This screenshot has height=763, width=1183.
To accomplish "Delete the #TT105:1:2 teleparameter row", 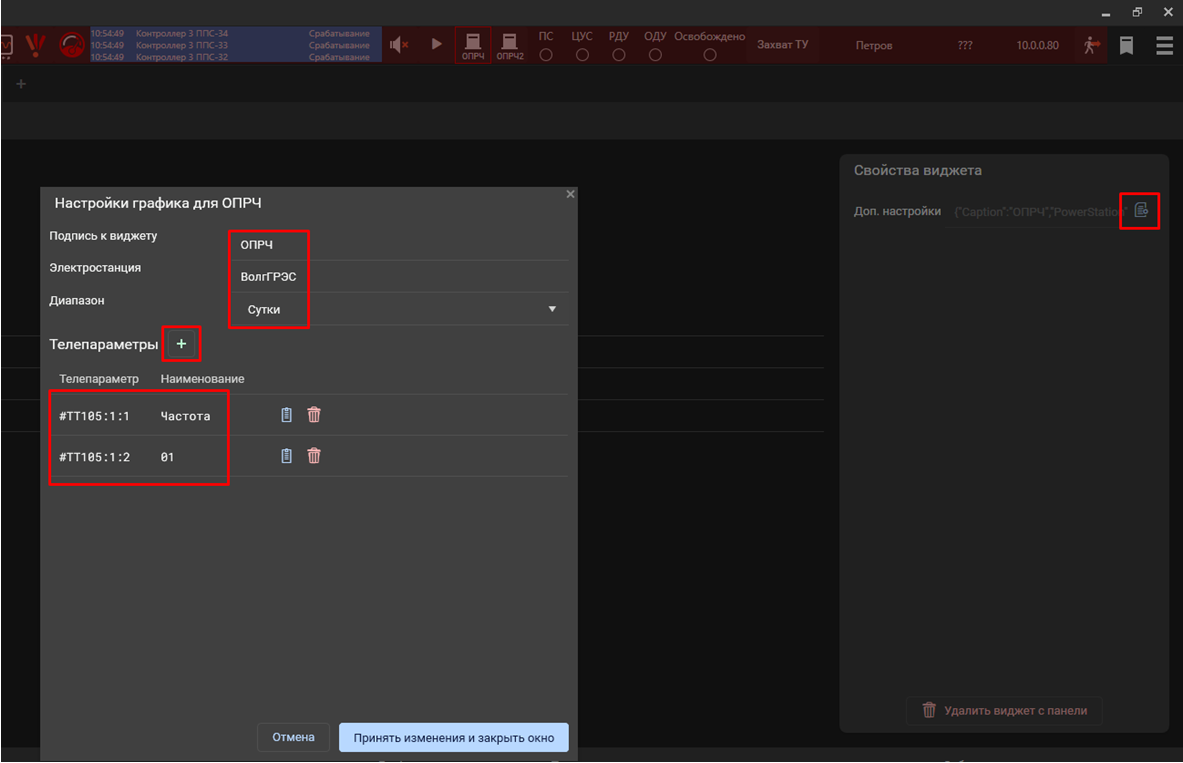I will [314, 456].
